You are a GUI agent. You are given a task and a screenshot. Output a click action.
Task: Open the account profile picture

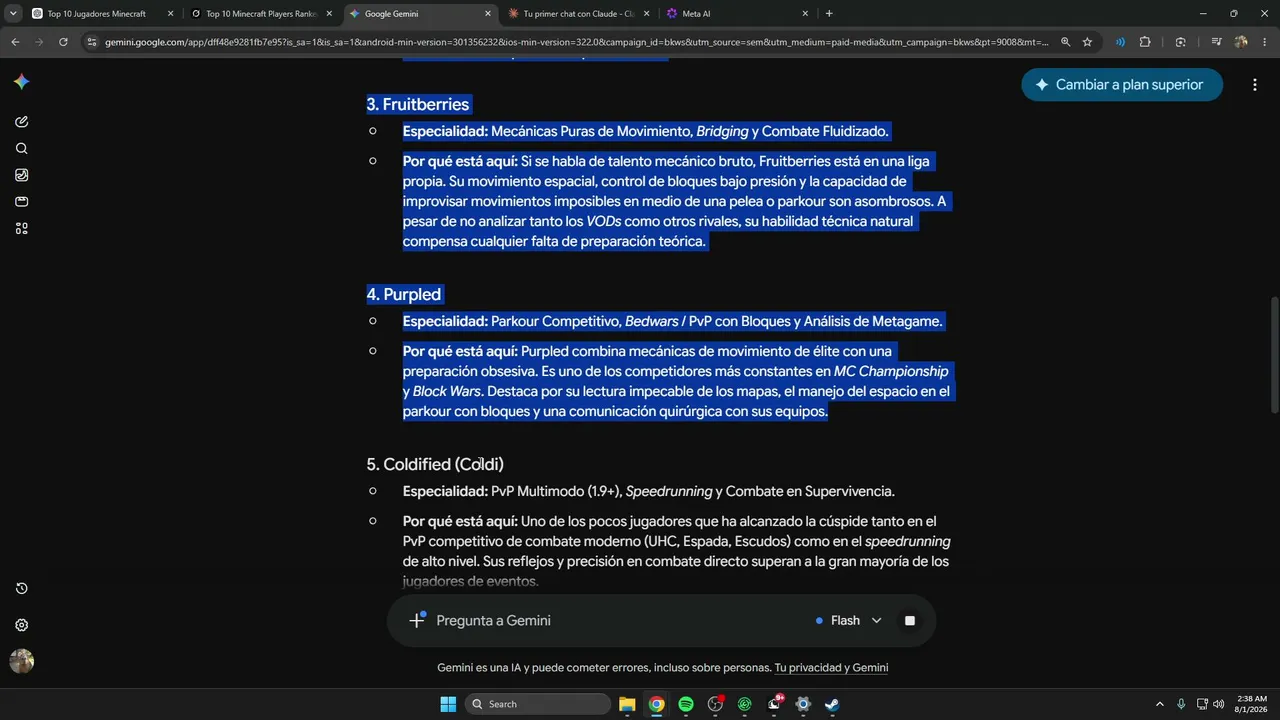click(x=21, y=661)
